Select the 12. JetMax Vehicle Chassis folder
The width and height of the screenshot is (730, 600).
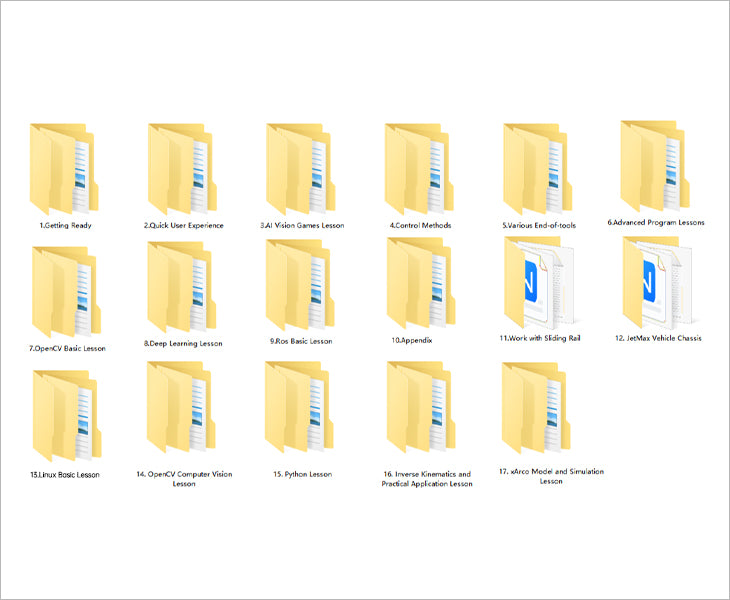(656, 283)
